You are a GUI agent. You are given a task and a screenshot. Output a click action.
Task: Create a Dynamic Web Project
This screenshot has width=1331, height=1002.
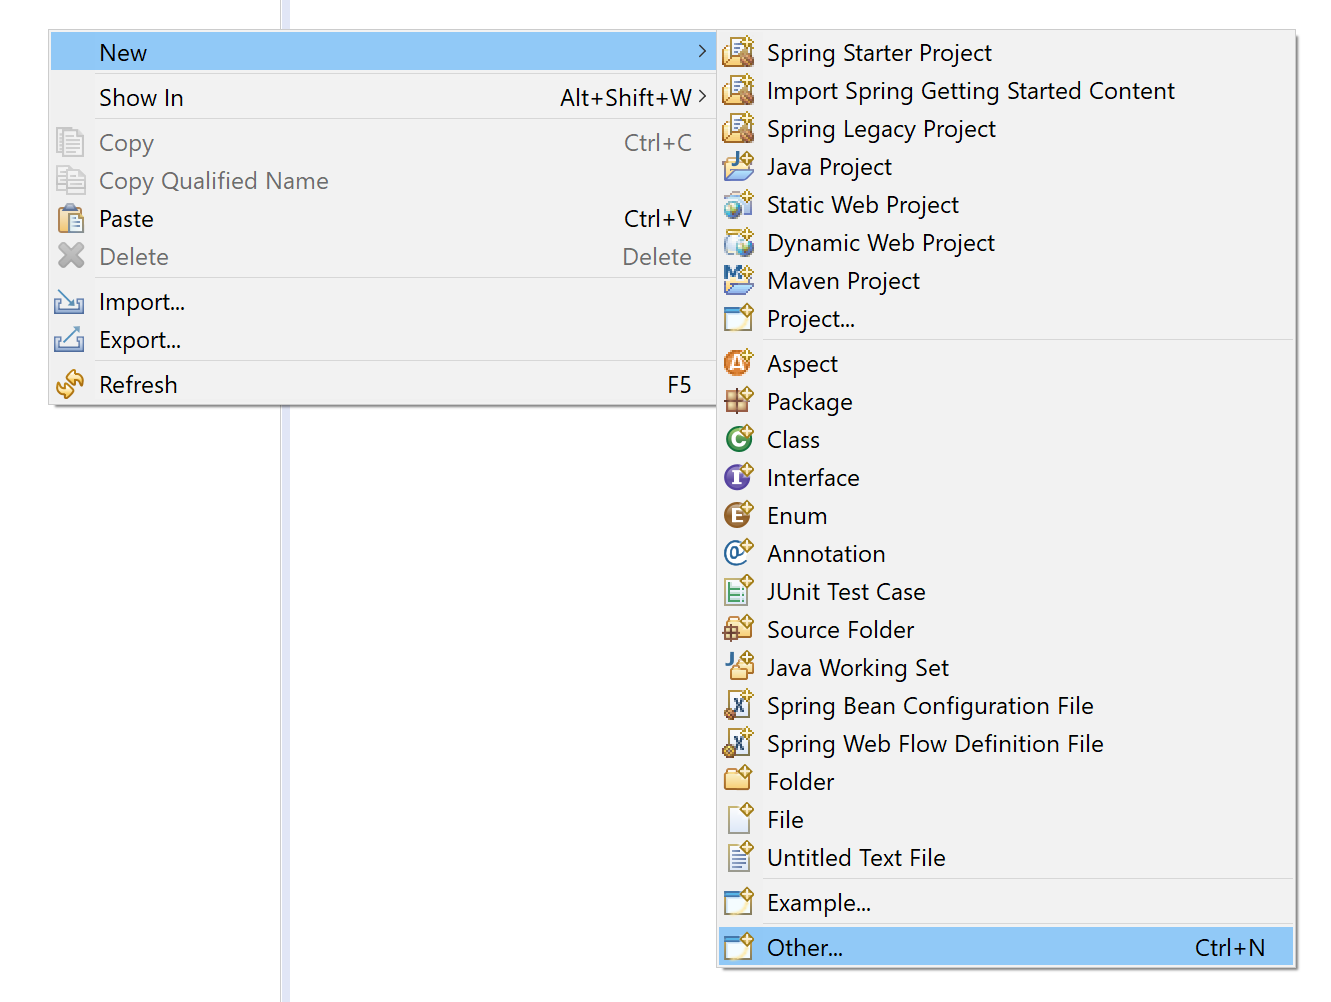point(1006,242)
